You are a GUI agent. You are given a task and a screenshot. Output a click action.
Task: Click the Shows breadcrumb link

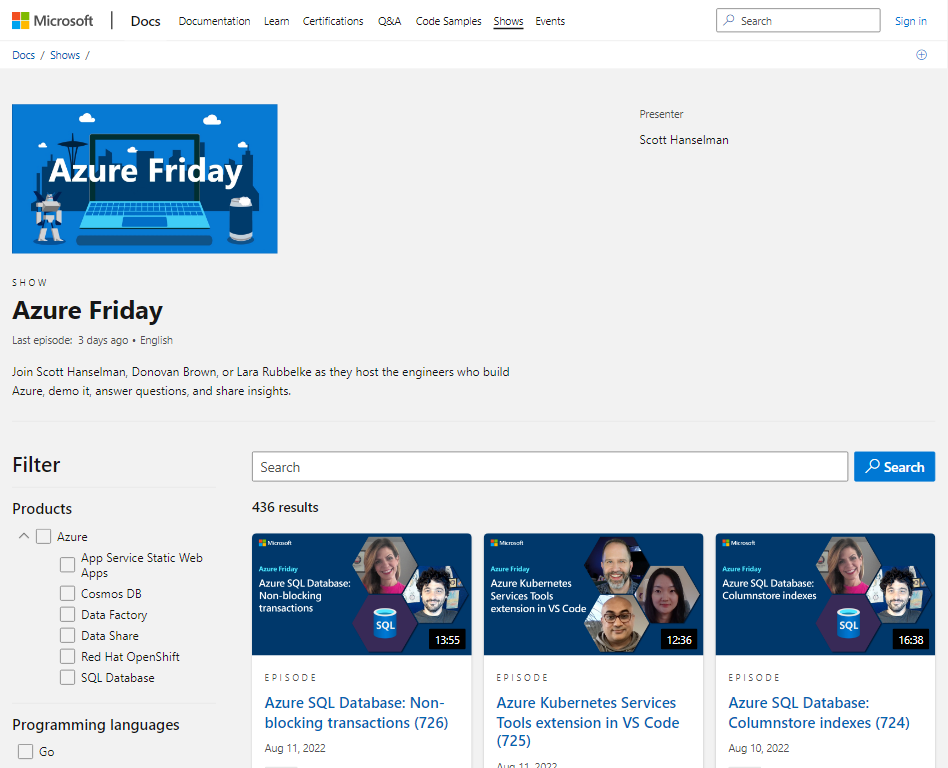[x=65, y=55]
